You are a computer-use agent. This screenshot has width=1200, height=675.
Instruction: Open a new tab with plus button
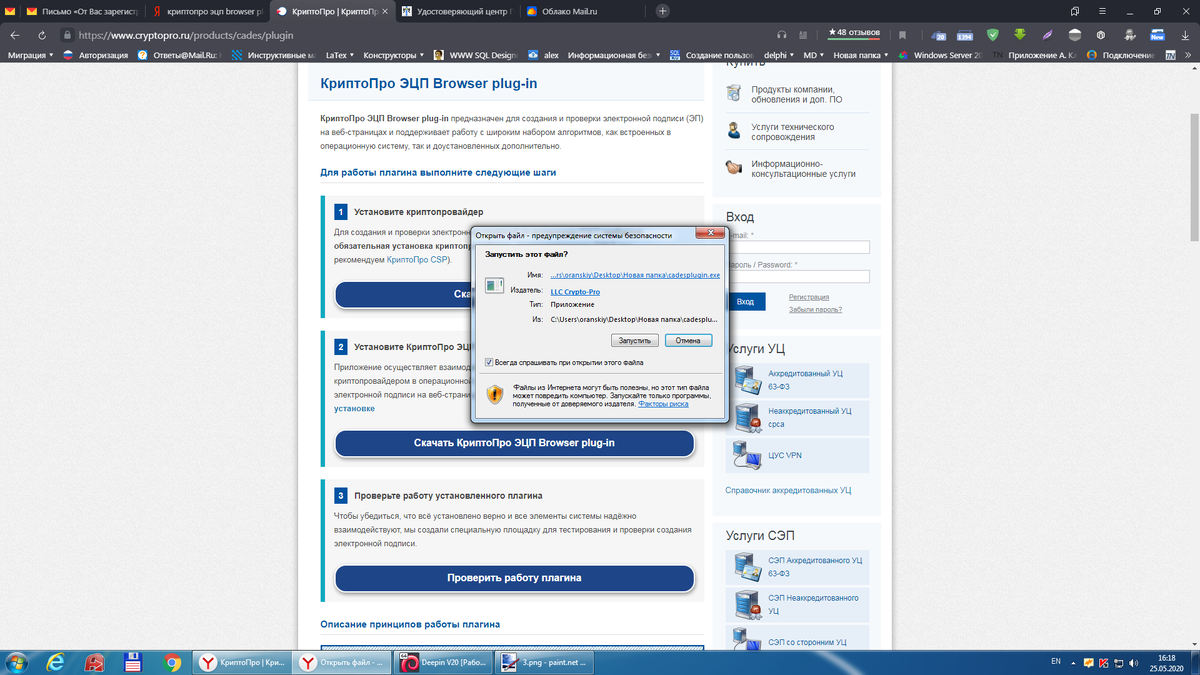[662, 11]
